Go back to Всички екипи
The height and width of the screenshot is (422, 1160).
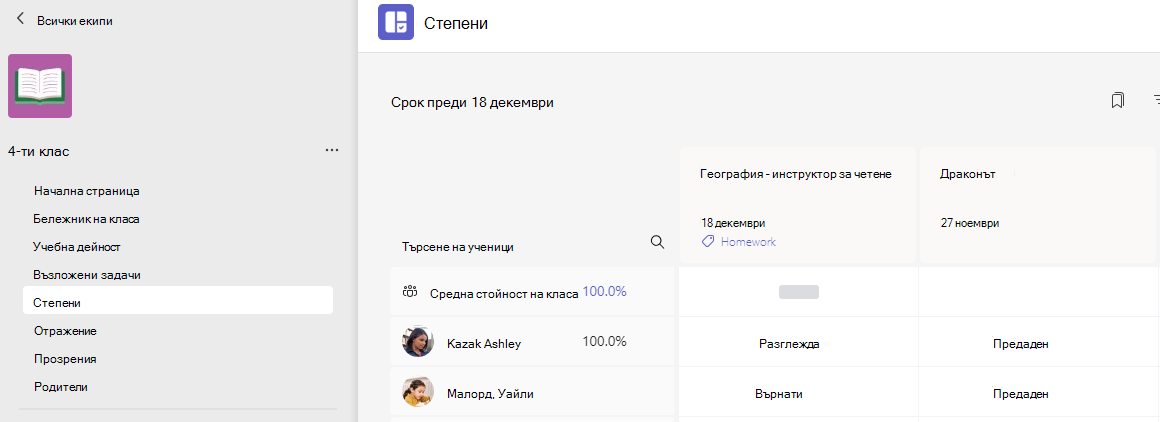[75, 21]
